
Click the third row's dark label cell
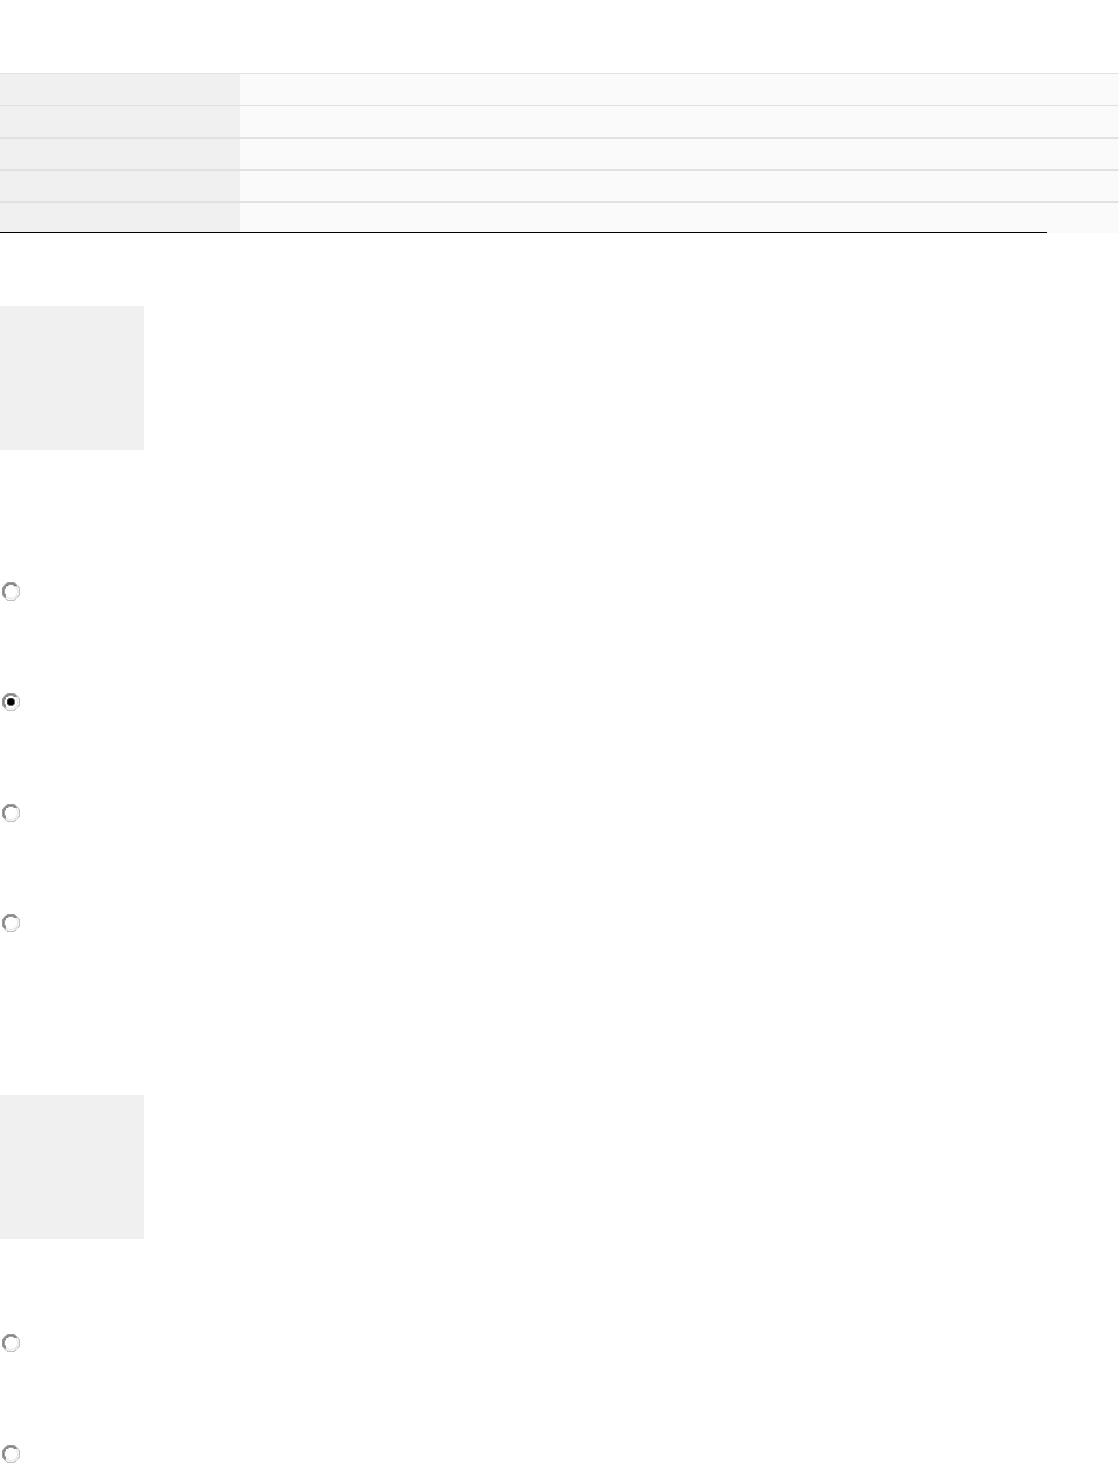tap(120, 154)
